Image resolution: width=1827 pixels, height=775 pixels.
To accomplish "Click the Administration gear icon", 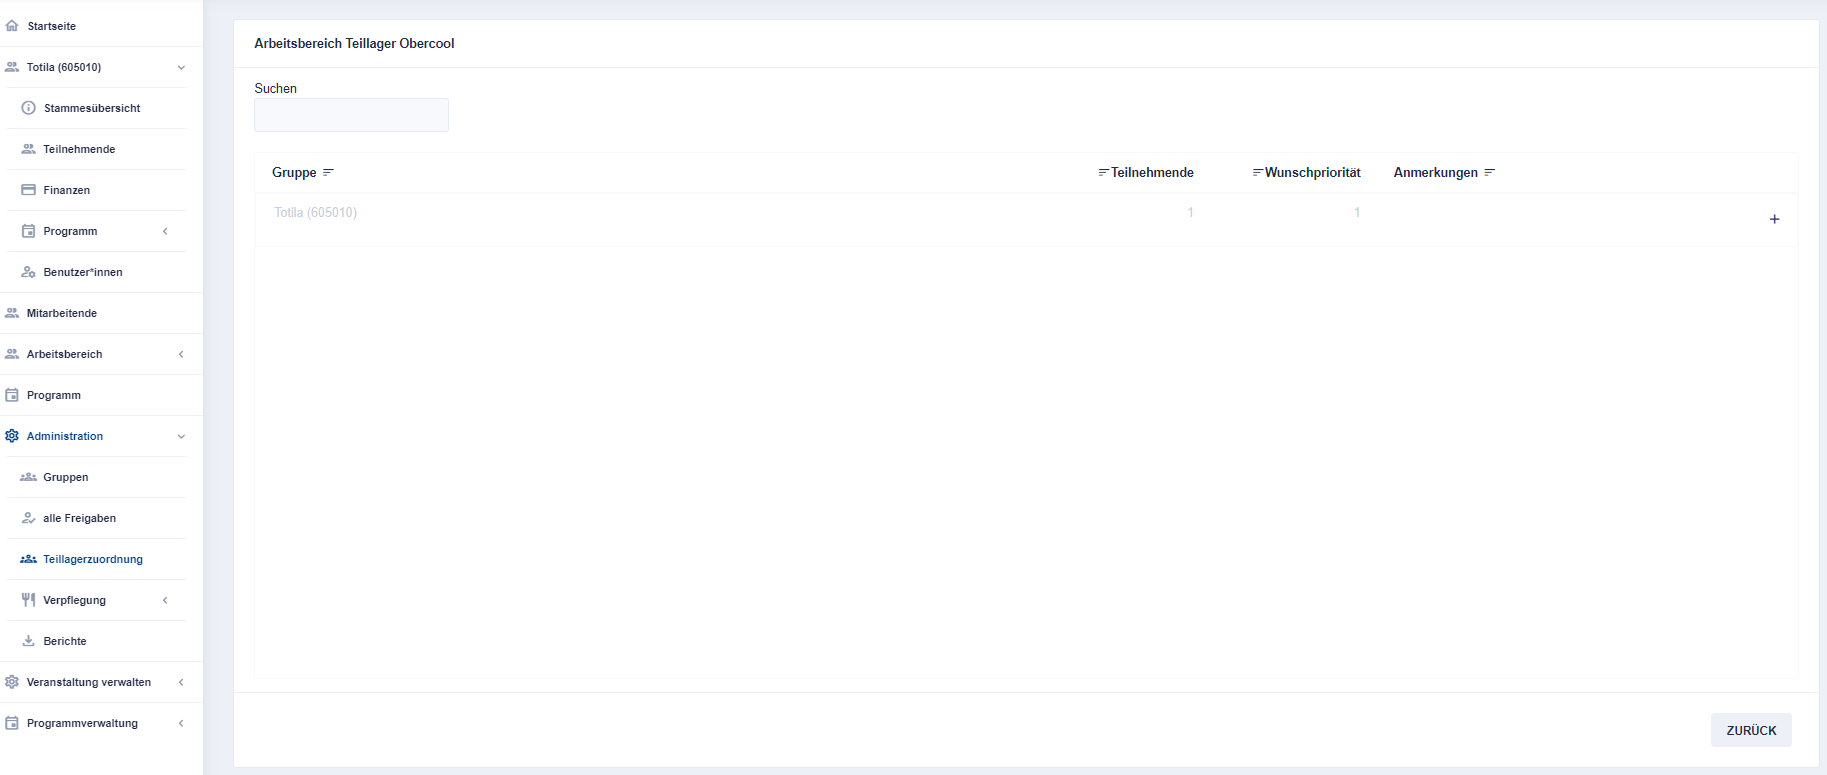I will (x=12, y=436).
